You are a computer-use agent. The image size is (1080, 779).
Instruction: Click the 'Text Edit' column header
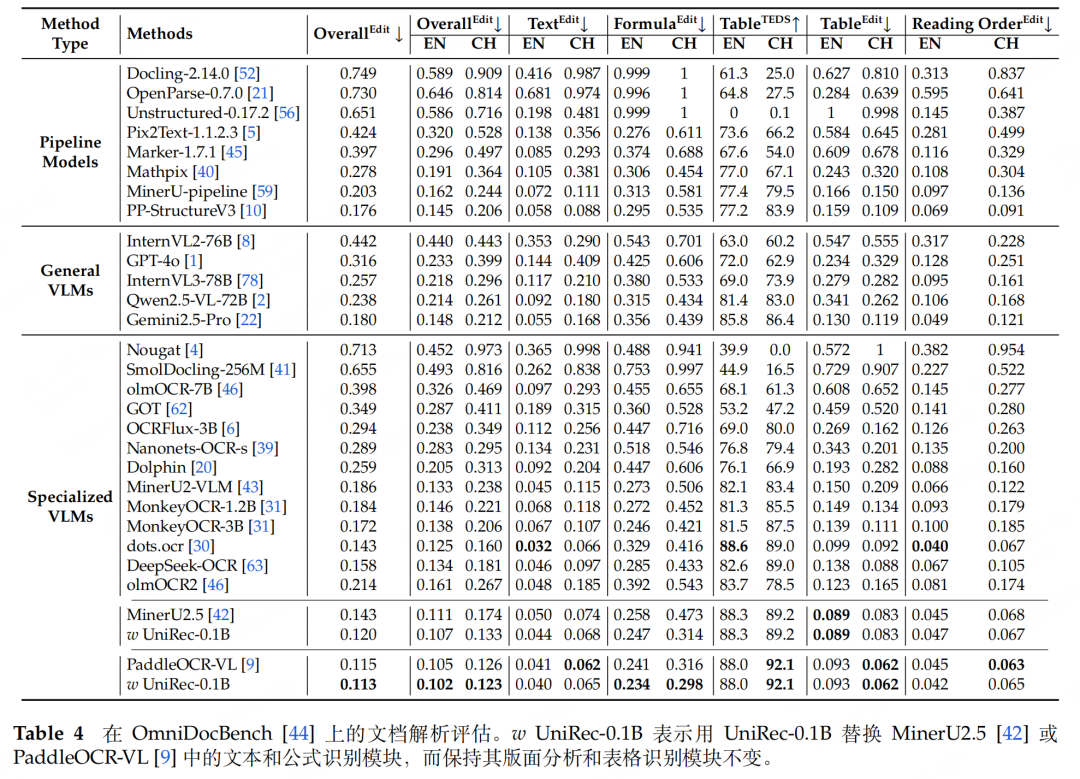[558, 23]
